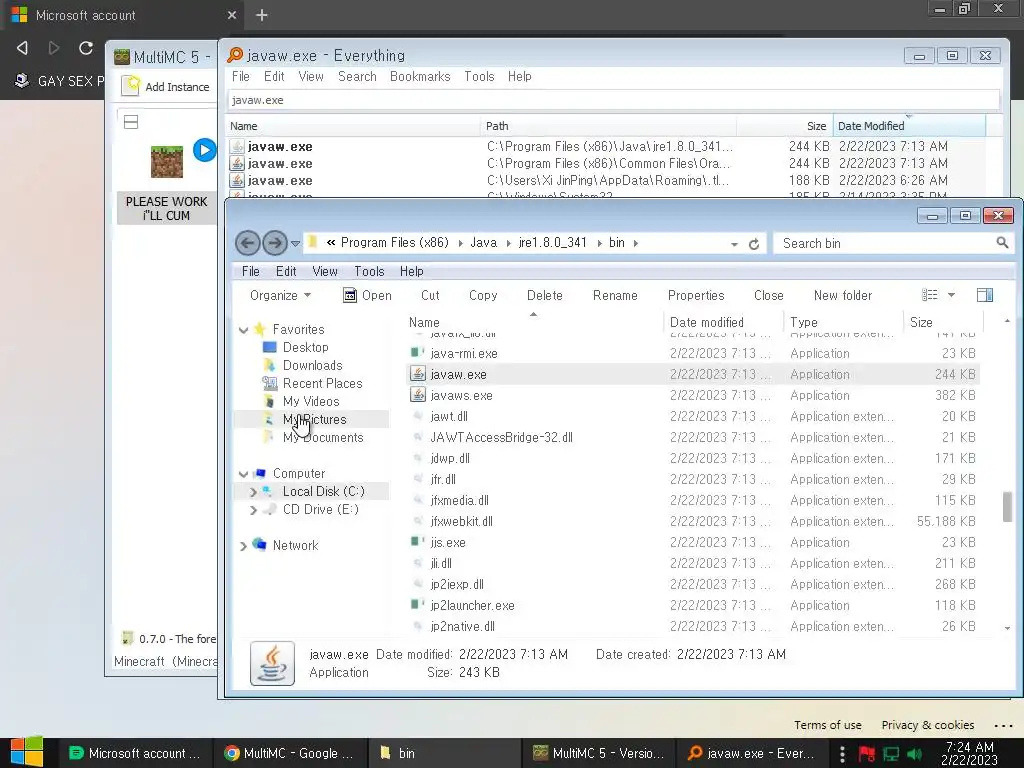Click Add Instance in MultiMC window
Viewport: 1024px width, 768px height.
pos(166,86)
